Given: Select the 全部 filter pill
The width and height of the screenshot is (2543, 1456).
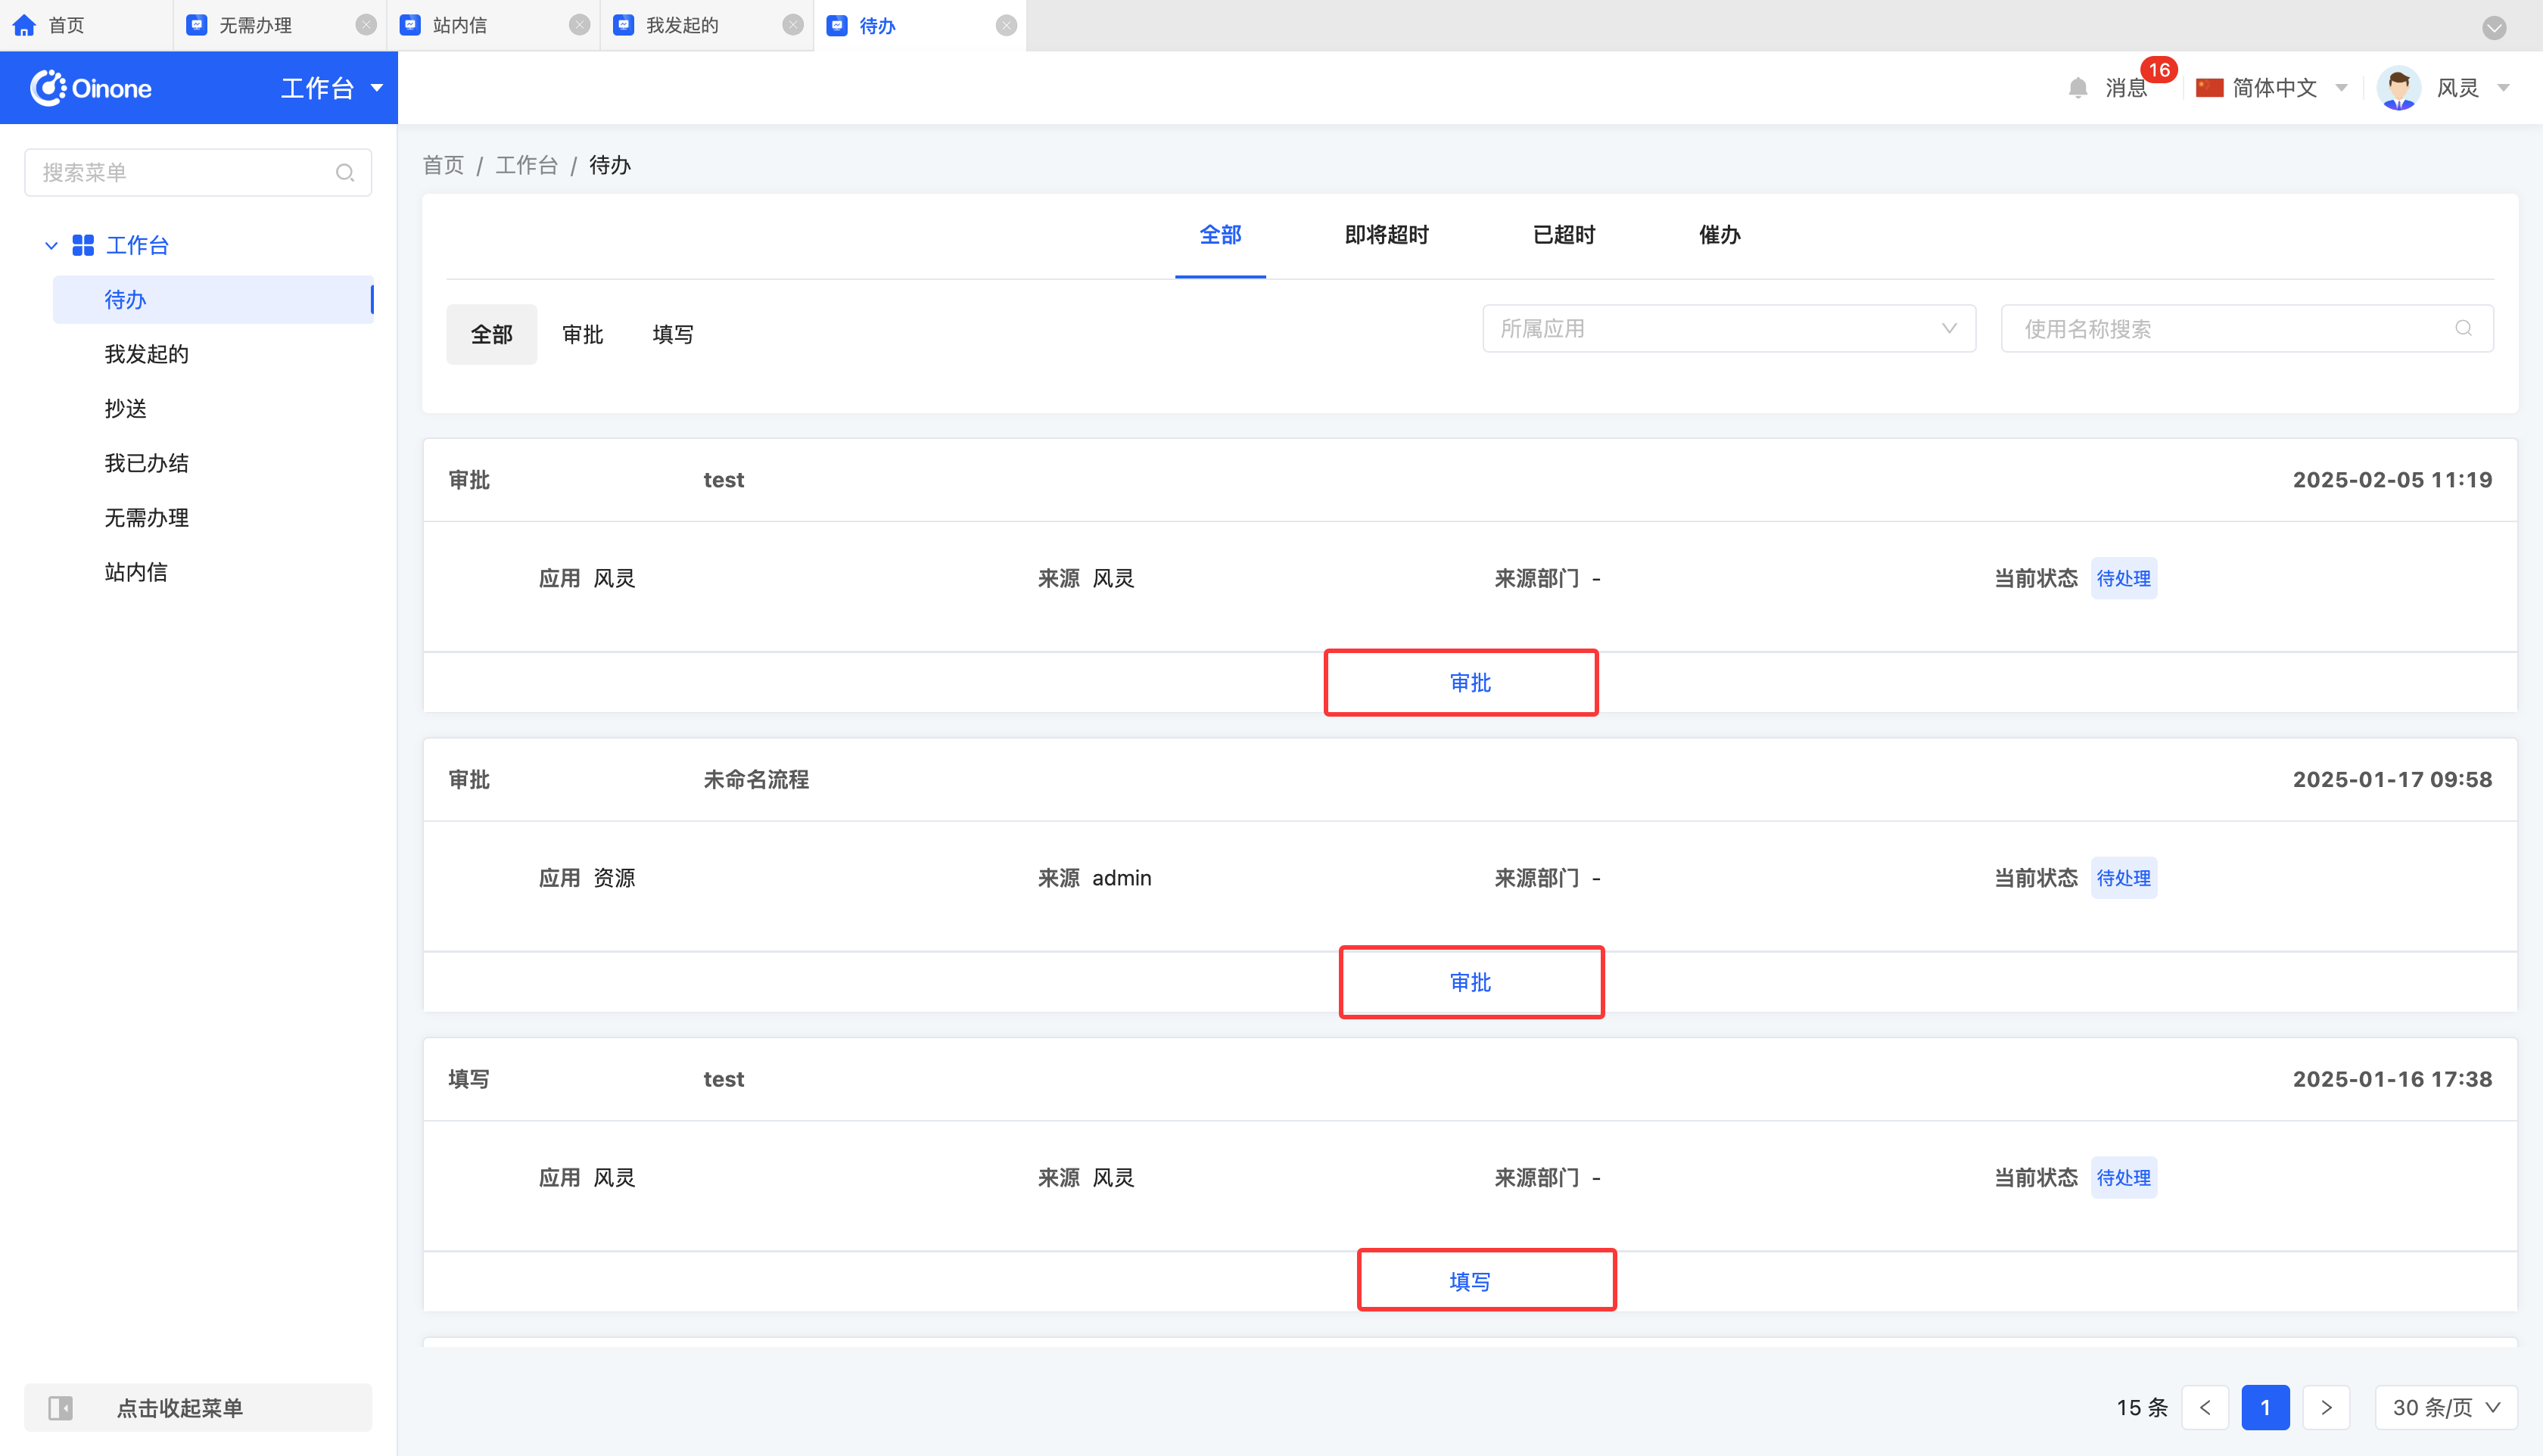Looking at the screenshot, I should pyautogui.click(x=491, y=334).
